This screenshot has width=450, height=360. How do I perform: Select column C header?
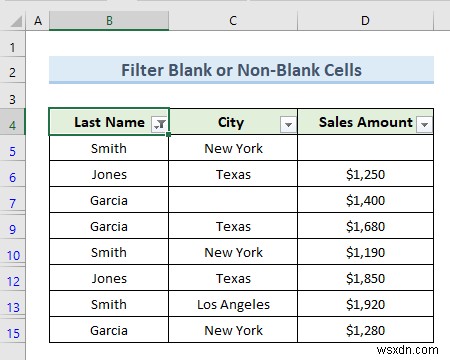click(233, 21)
